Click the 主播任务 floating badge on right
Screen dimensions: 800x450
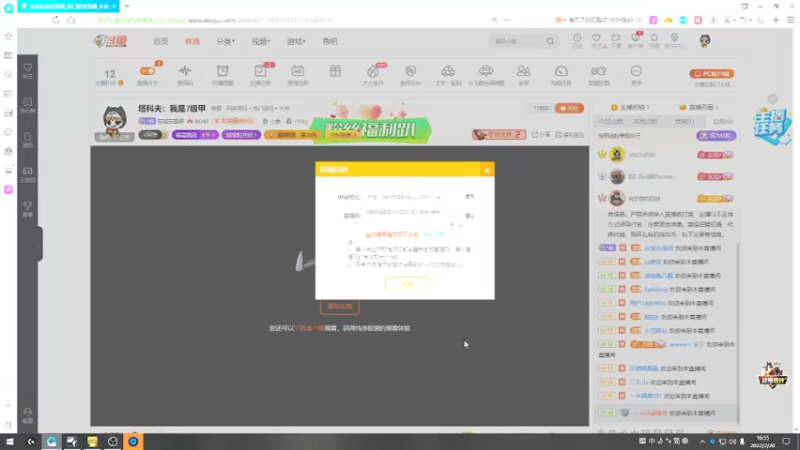(772, 124)
